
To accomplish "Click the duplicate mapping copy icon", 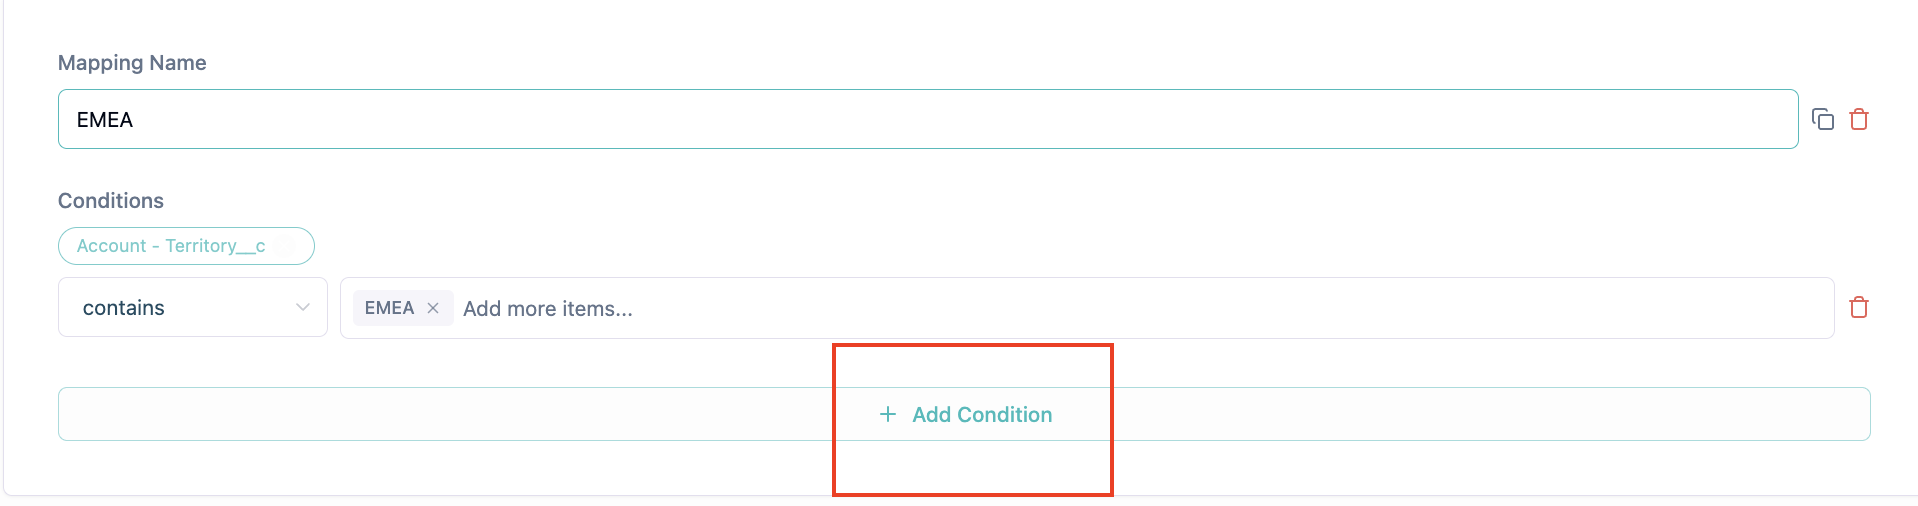I will point(1823,119).
